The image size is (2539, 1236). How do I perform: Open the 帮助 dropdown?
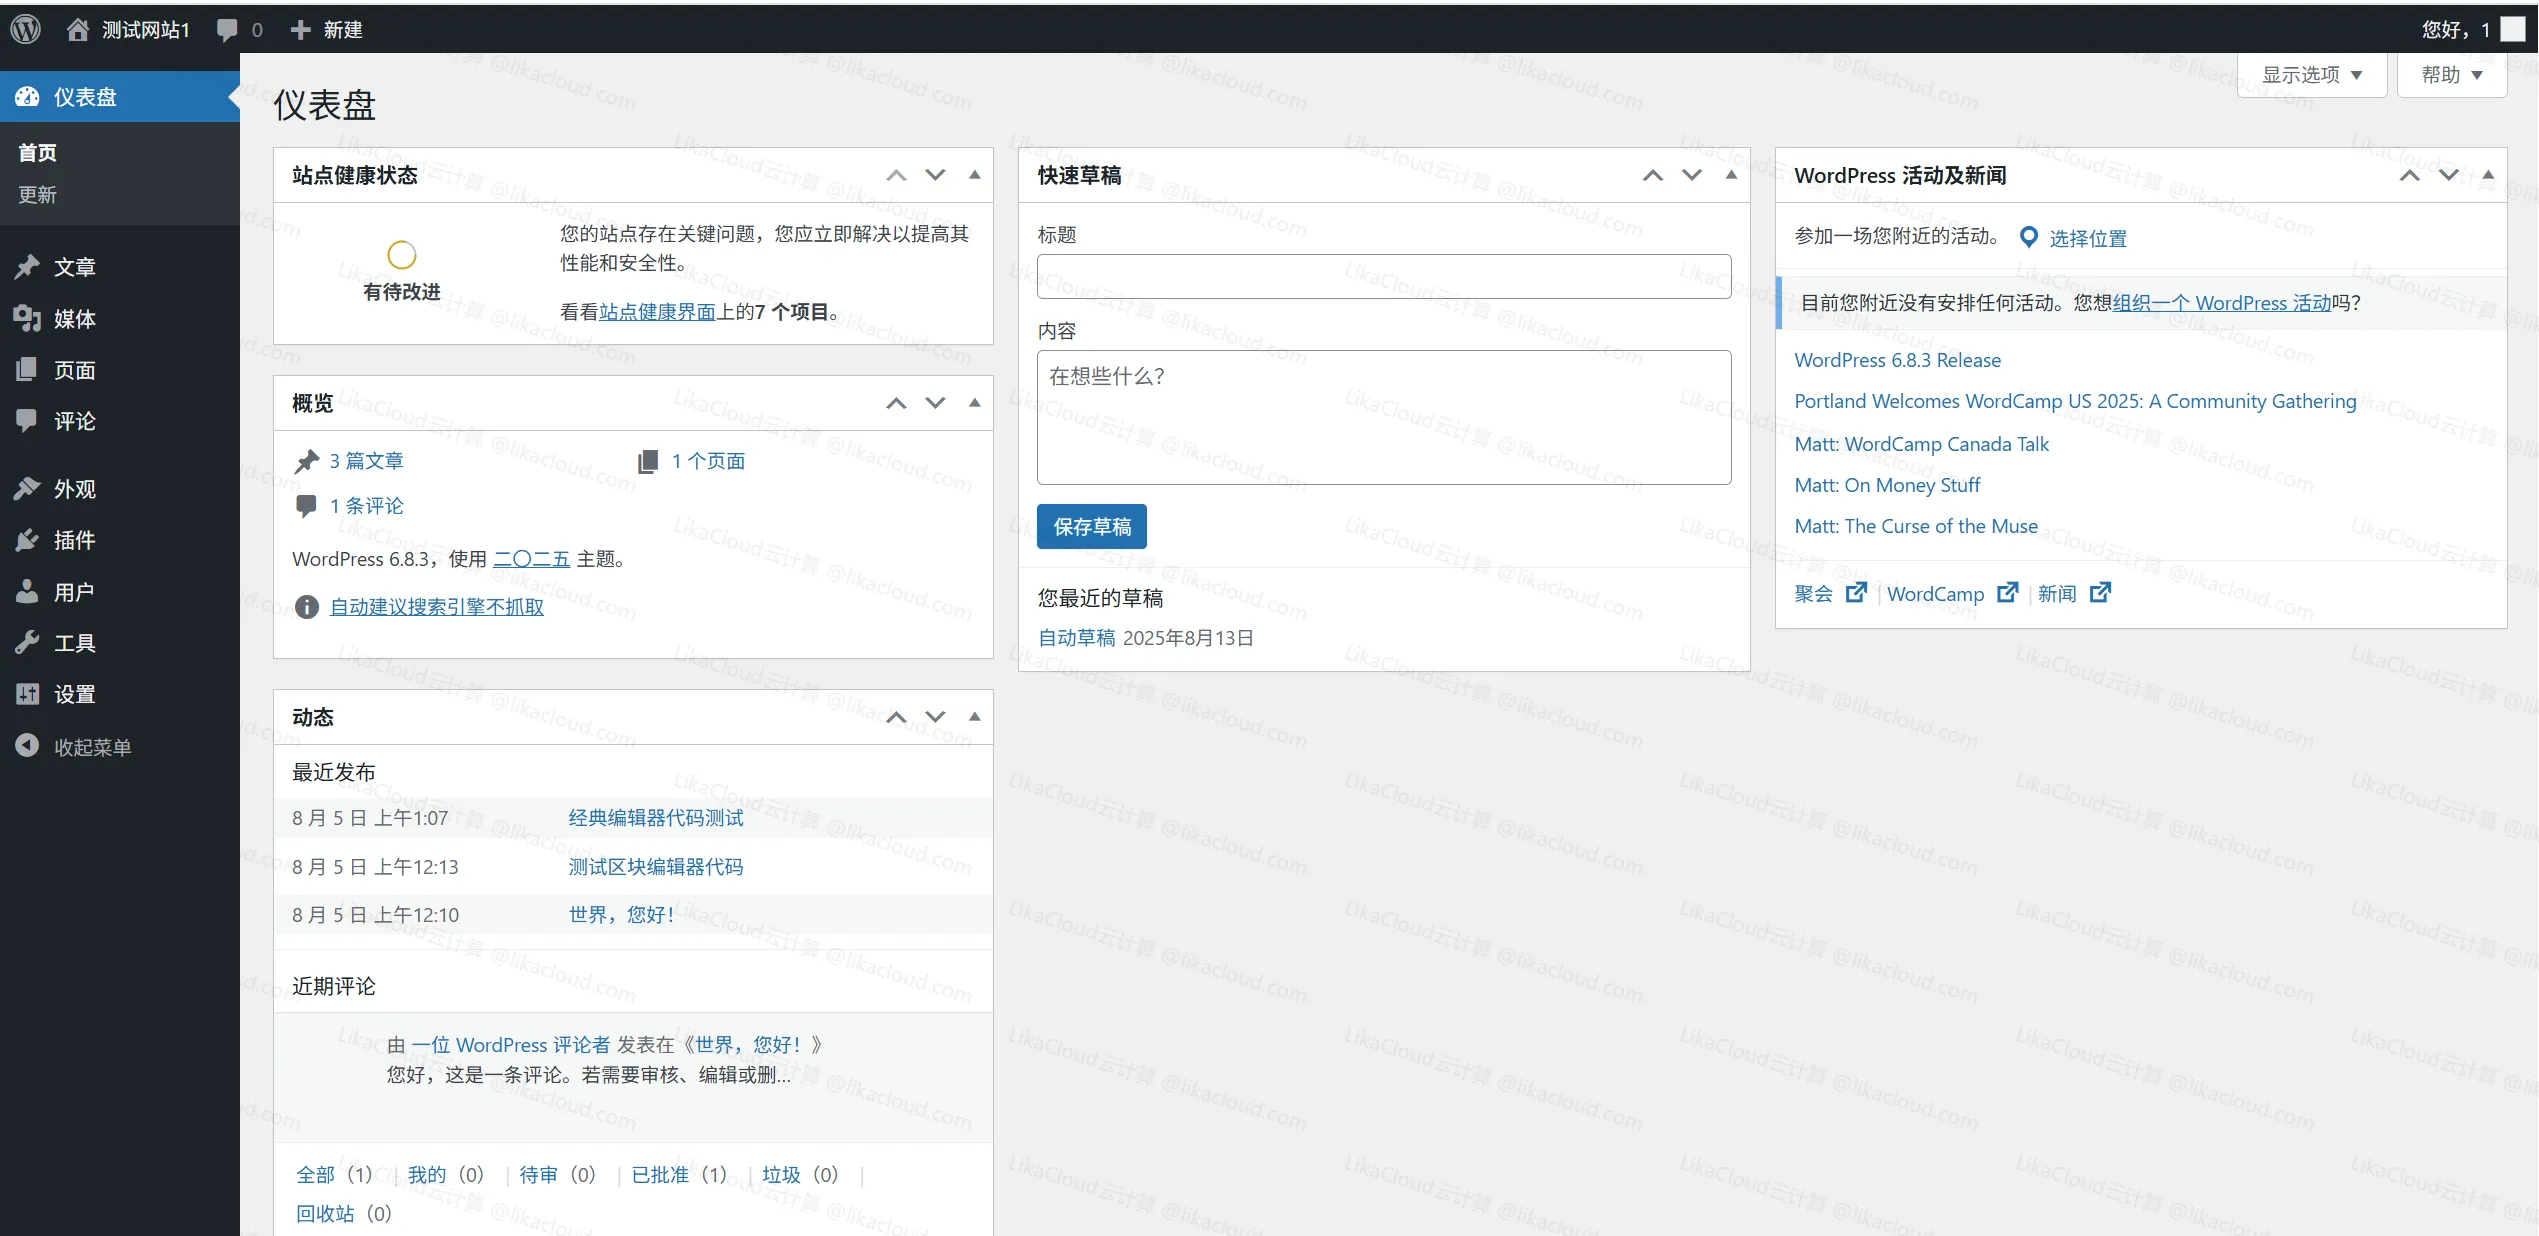point(2452,74)
